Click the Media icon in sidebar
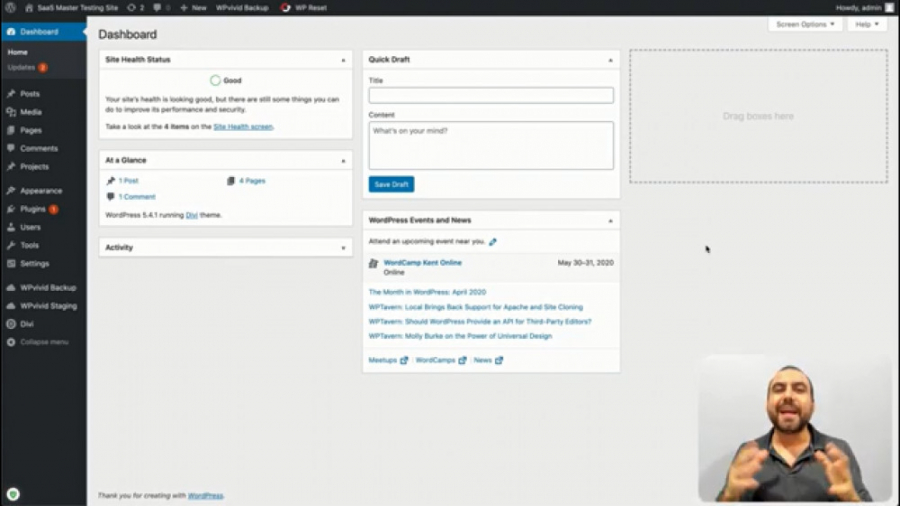The height and width of the screenshot is (506, 900). point(11,112)
